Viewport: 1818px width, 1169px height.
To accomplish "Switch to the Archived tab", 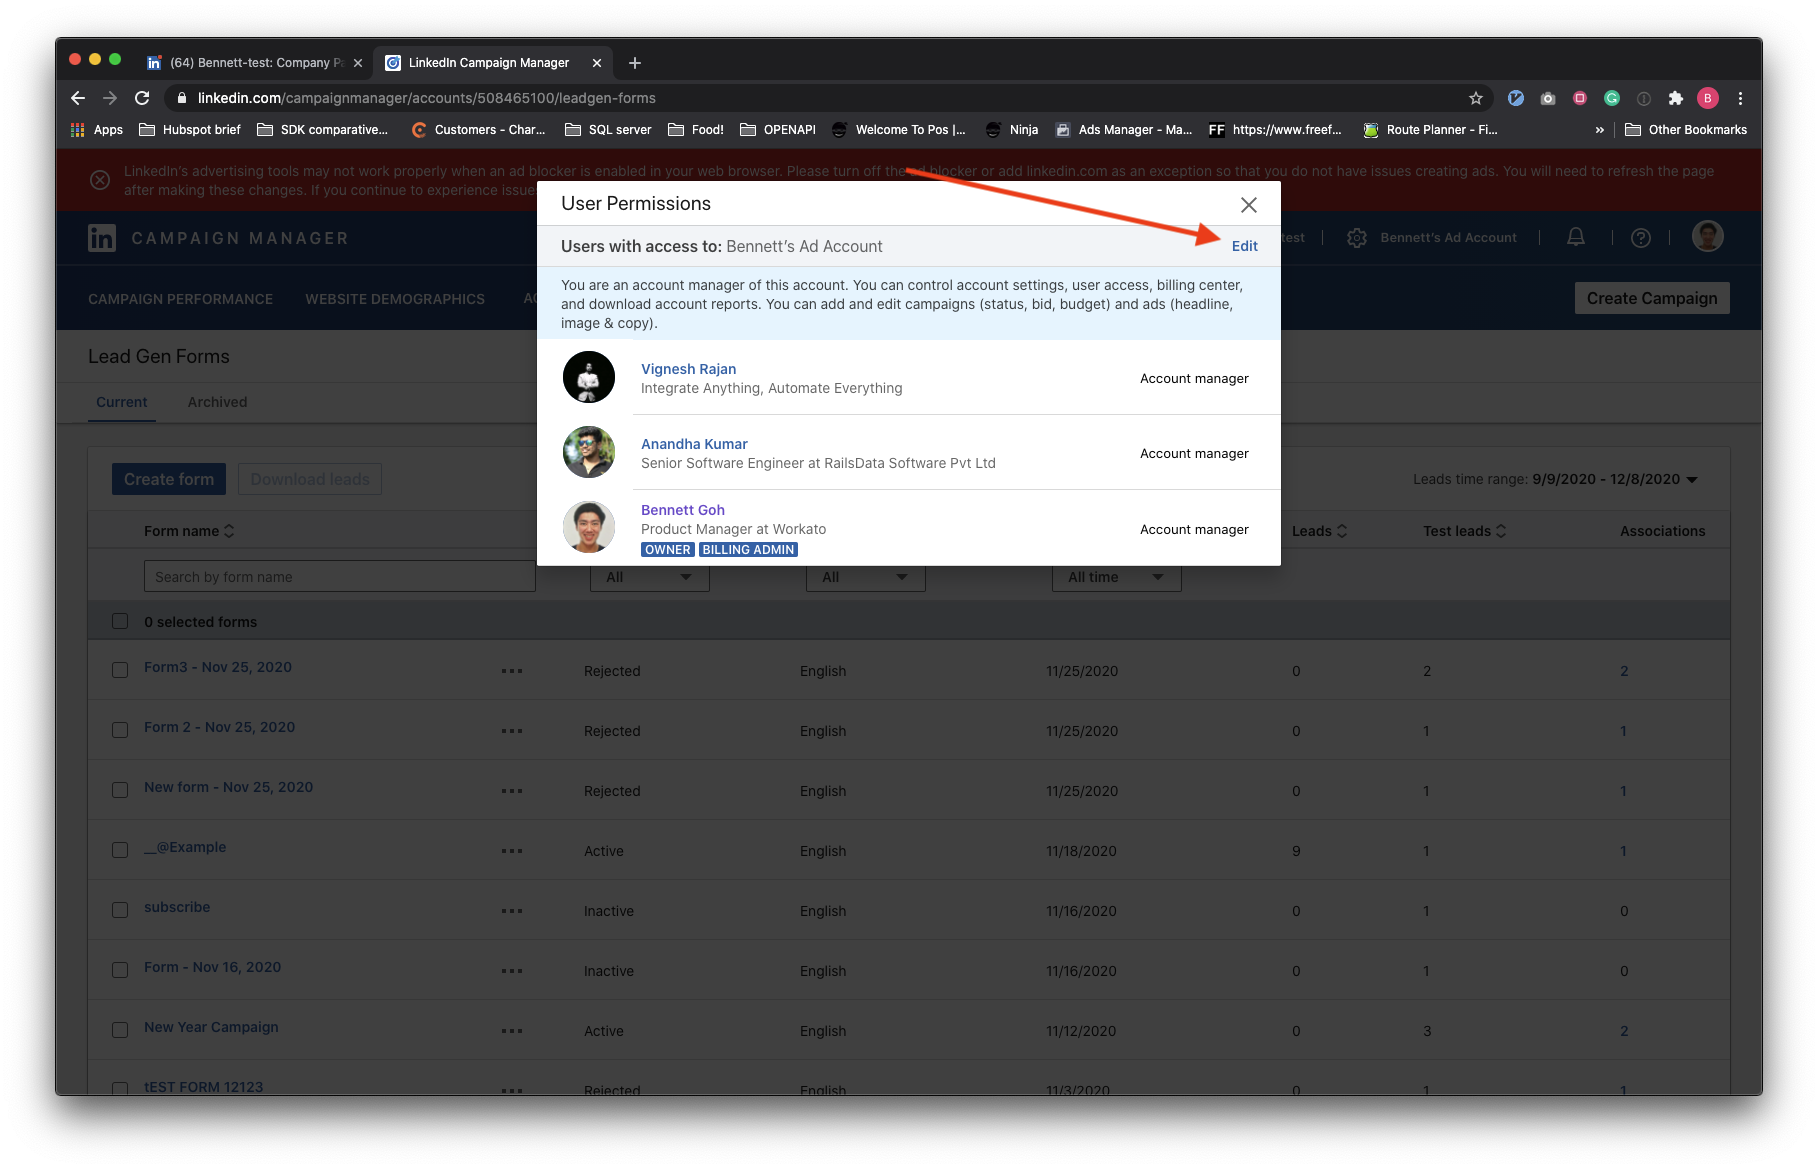I will [x=216, y=402].
